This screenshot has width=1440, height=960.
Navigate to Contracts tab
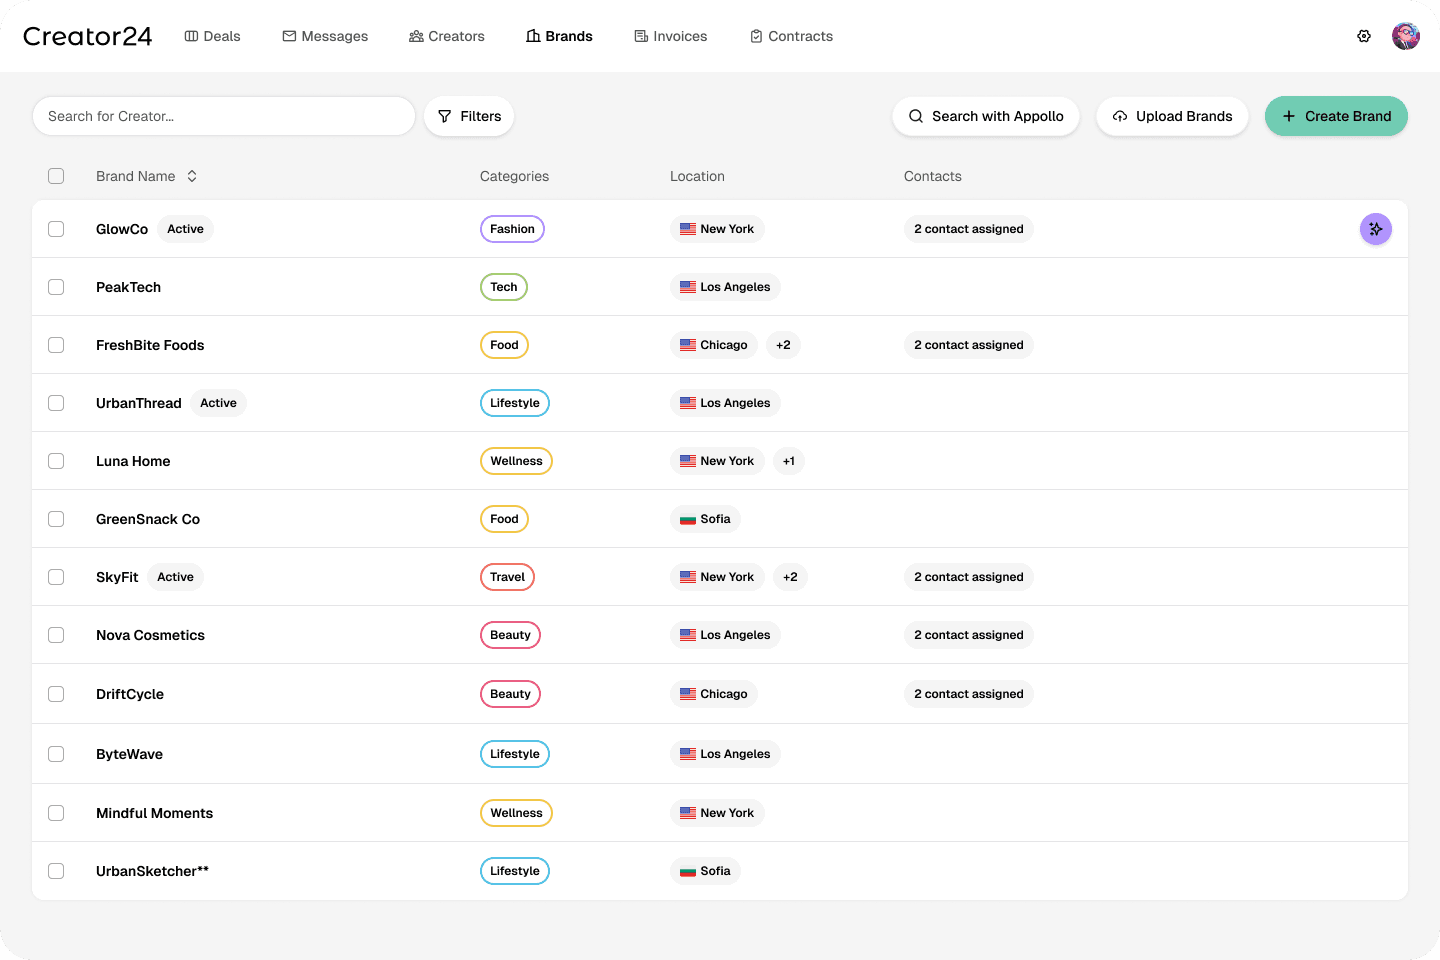tap(791, 36)
